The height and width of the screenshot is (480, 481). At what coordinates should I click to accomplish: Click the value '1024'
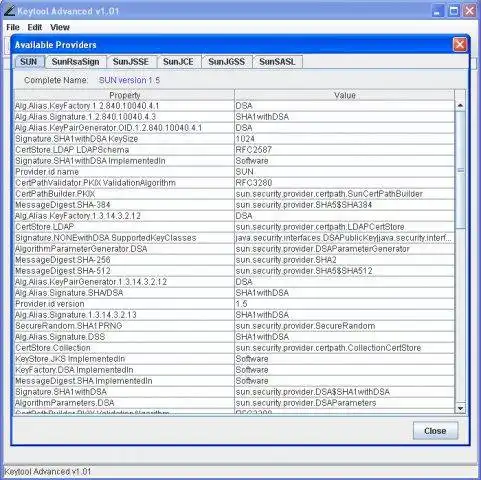(x=345, y=139)
